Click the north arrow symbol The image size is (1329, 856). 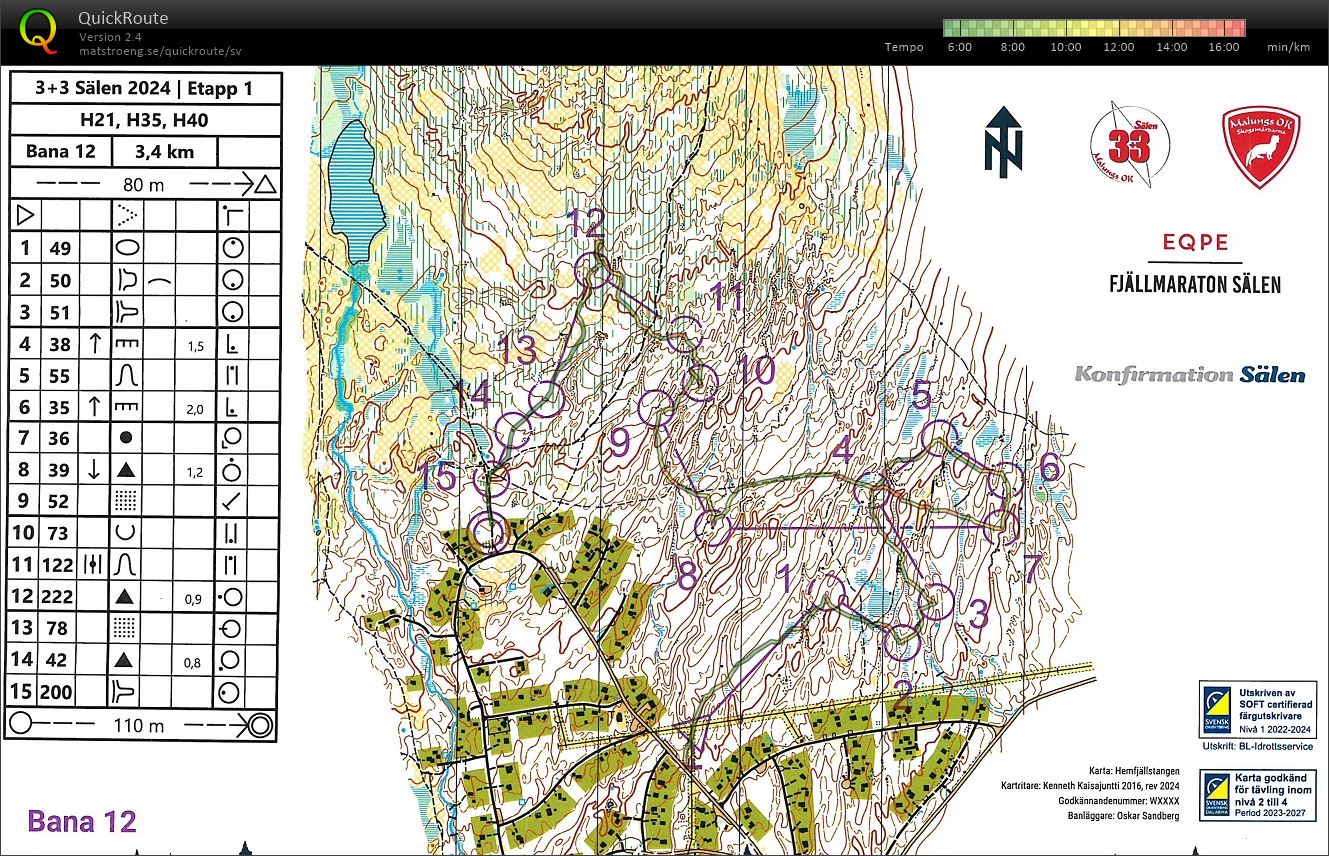pos(1003,142)
